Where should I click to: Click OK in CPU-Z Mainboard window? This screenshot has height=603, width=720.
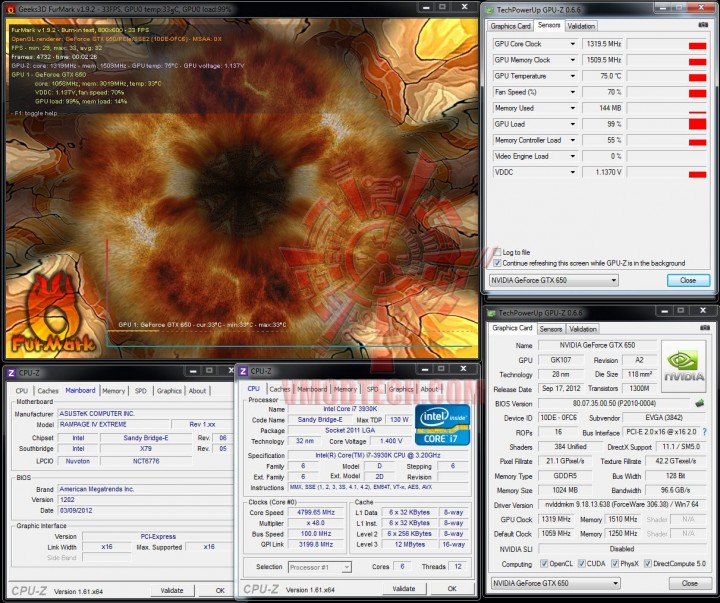coord(220,591)
